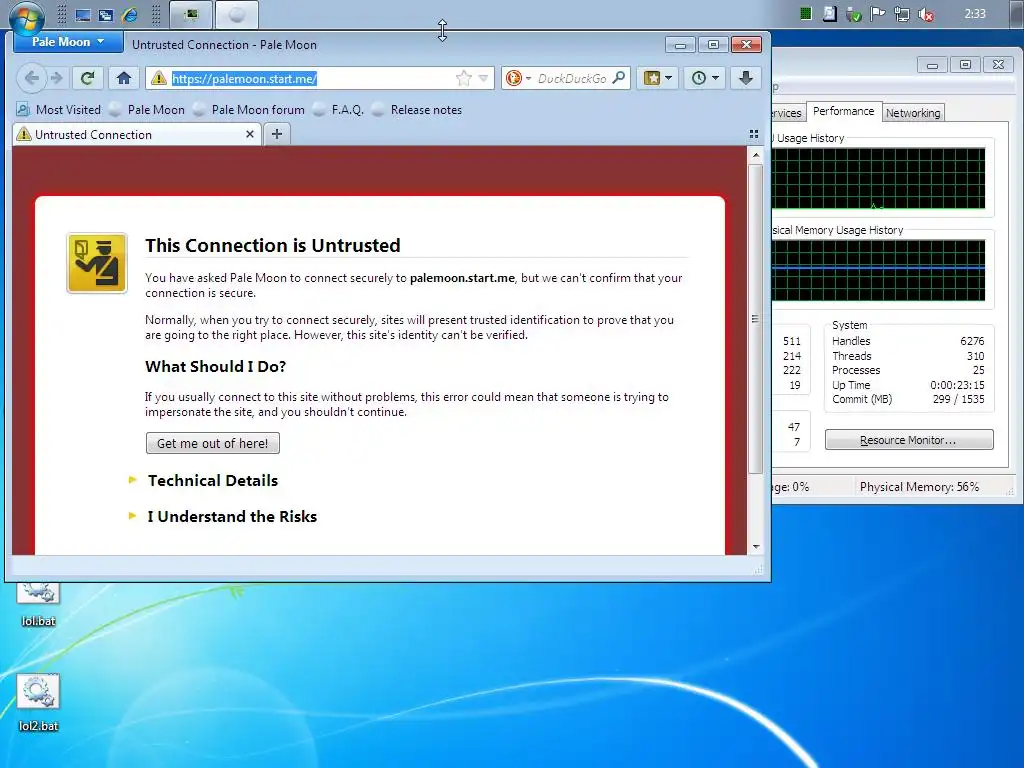
Task: Open the Downloads arrow button
Action: point(745,78)
